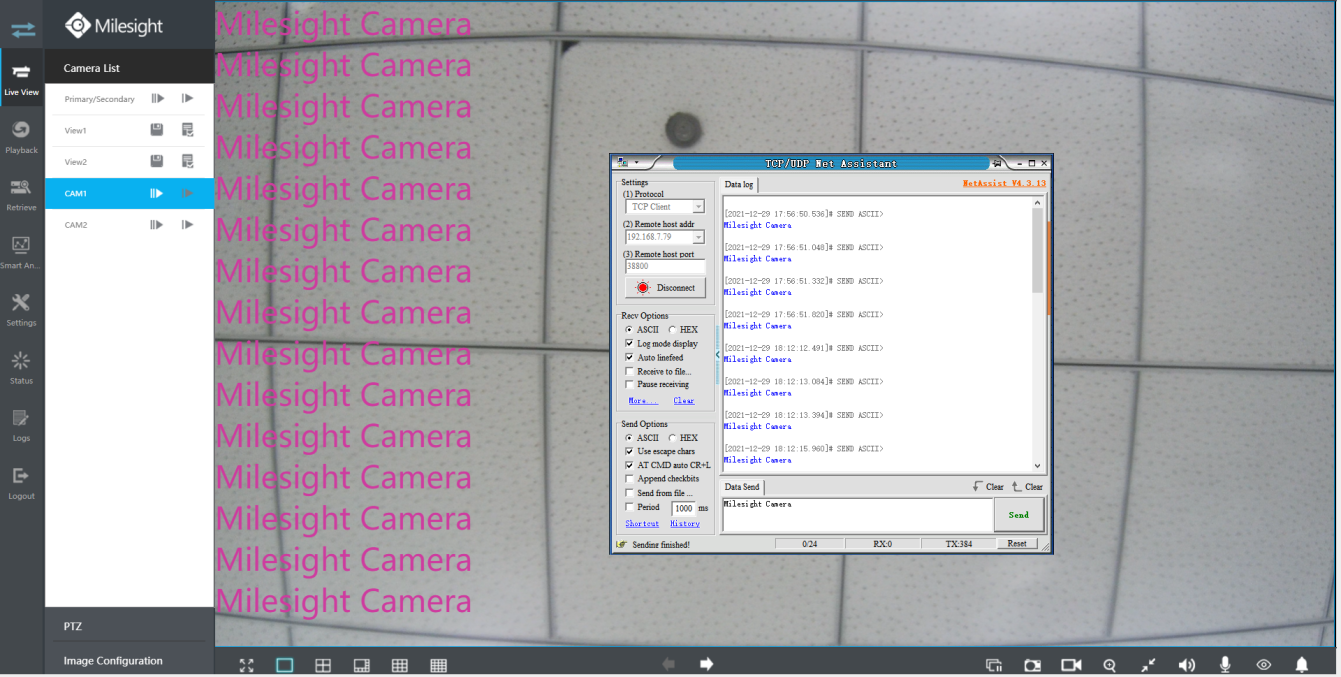Image resolution: width=1341 pixels, height=677 pixels.
Task: Start recording with the video camera icon
Action: 1072,665
